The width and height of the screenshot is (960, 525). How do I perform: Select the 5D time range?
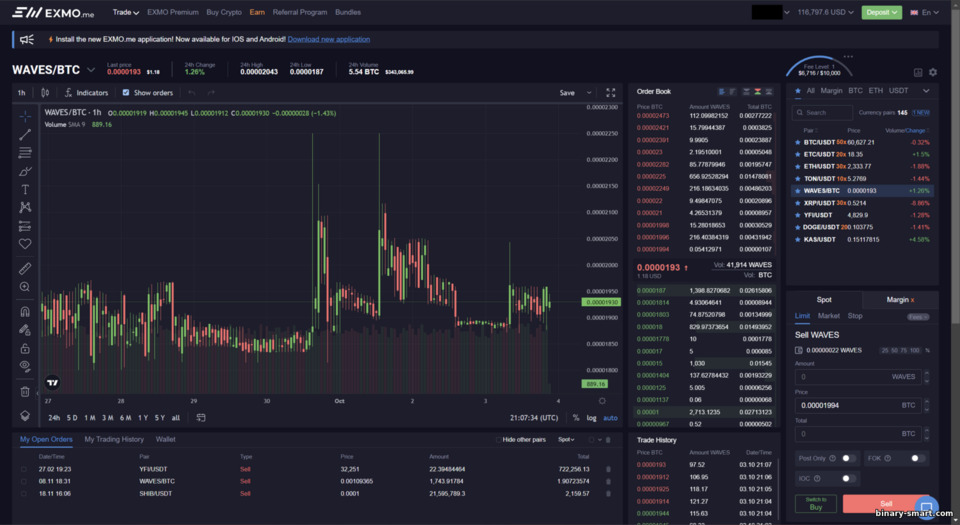coord(72,417)
